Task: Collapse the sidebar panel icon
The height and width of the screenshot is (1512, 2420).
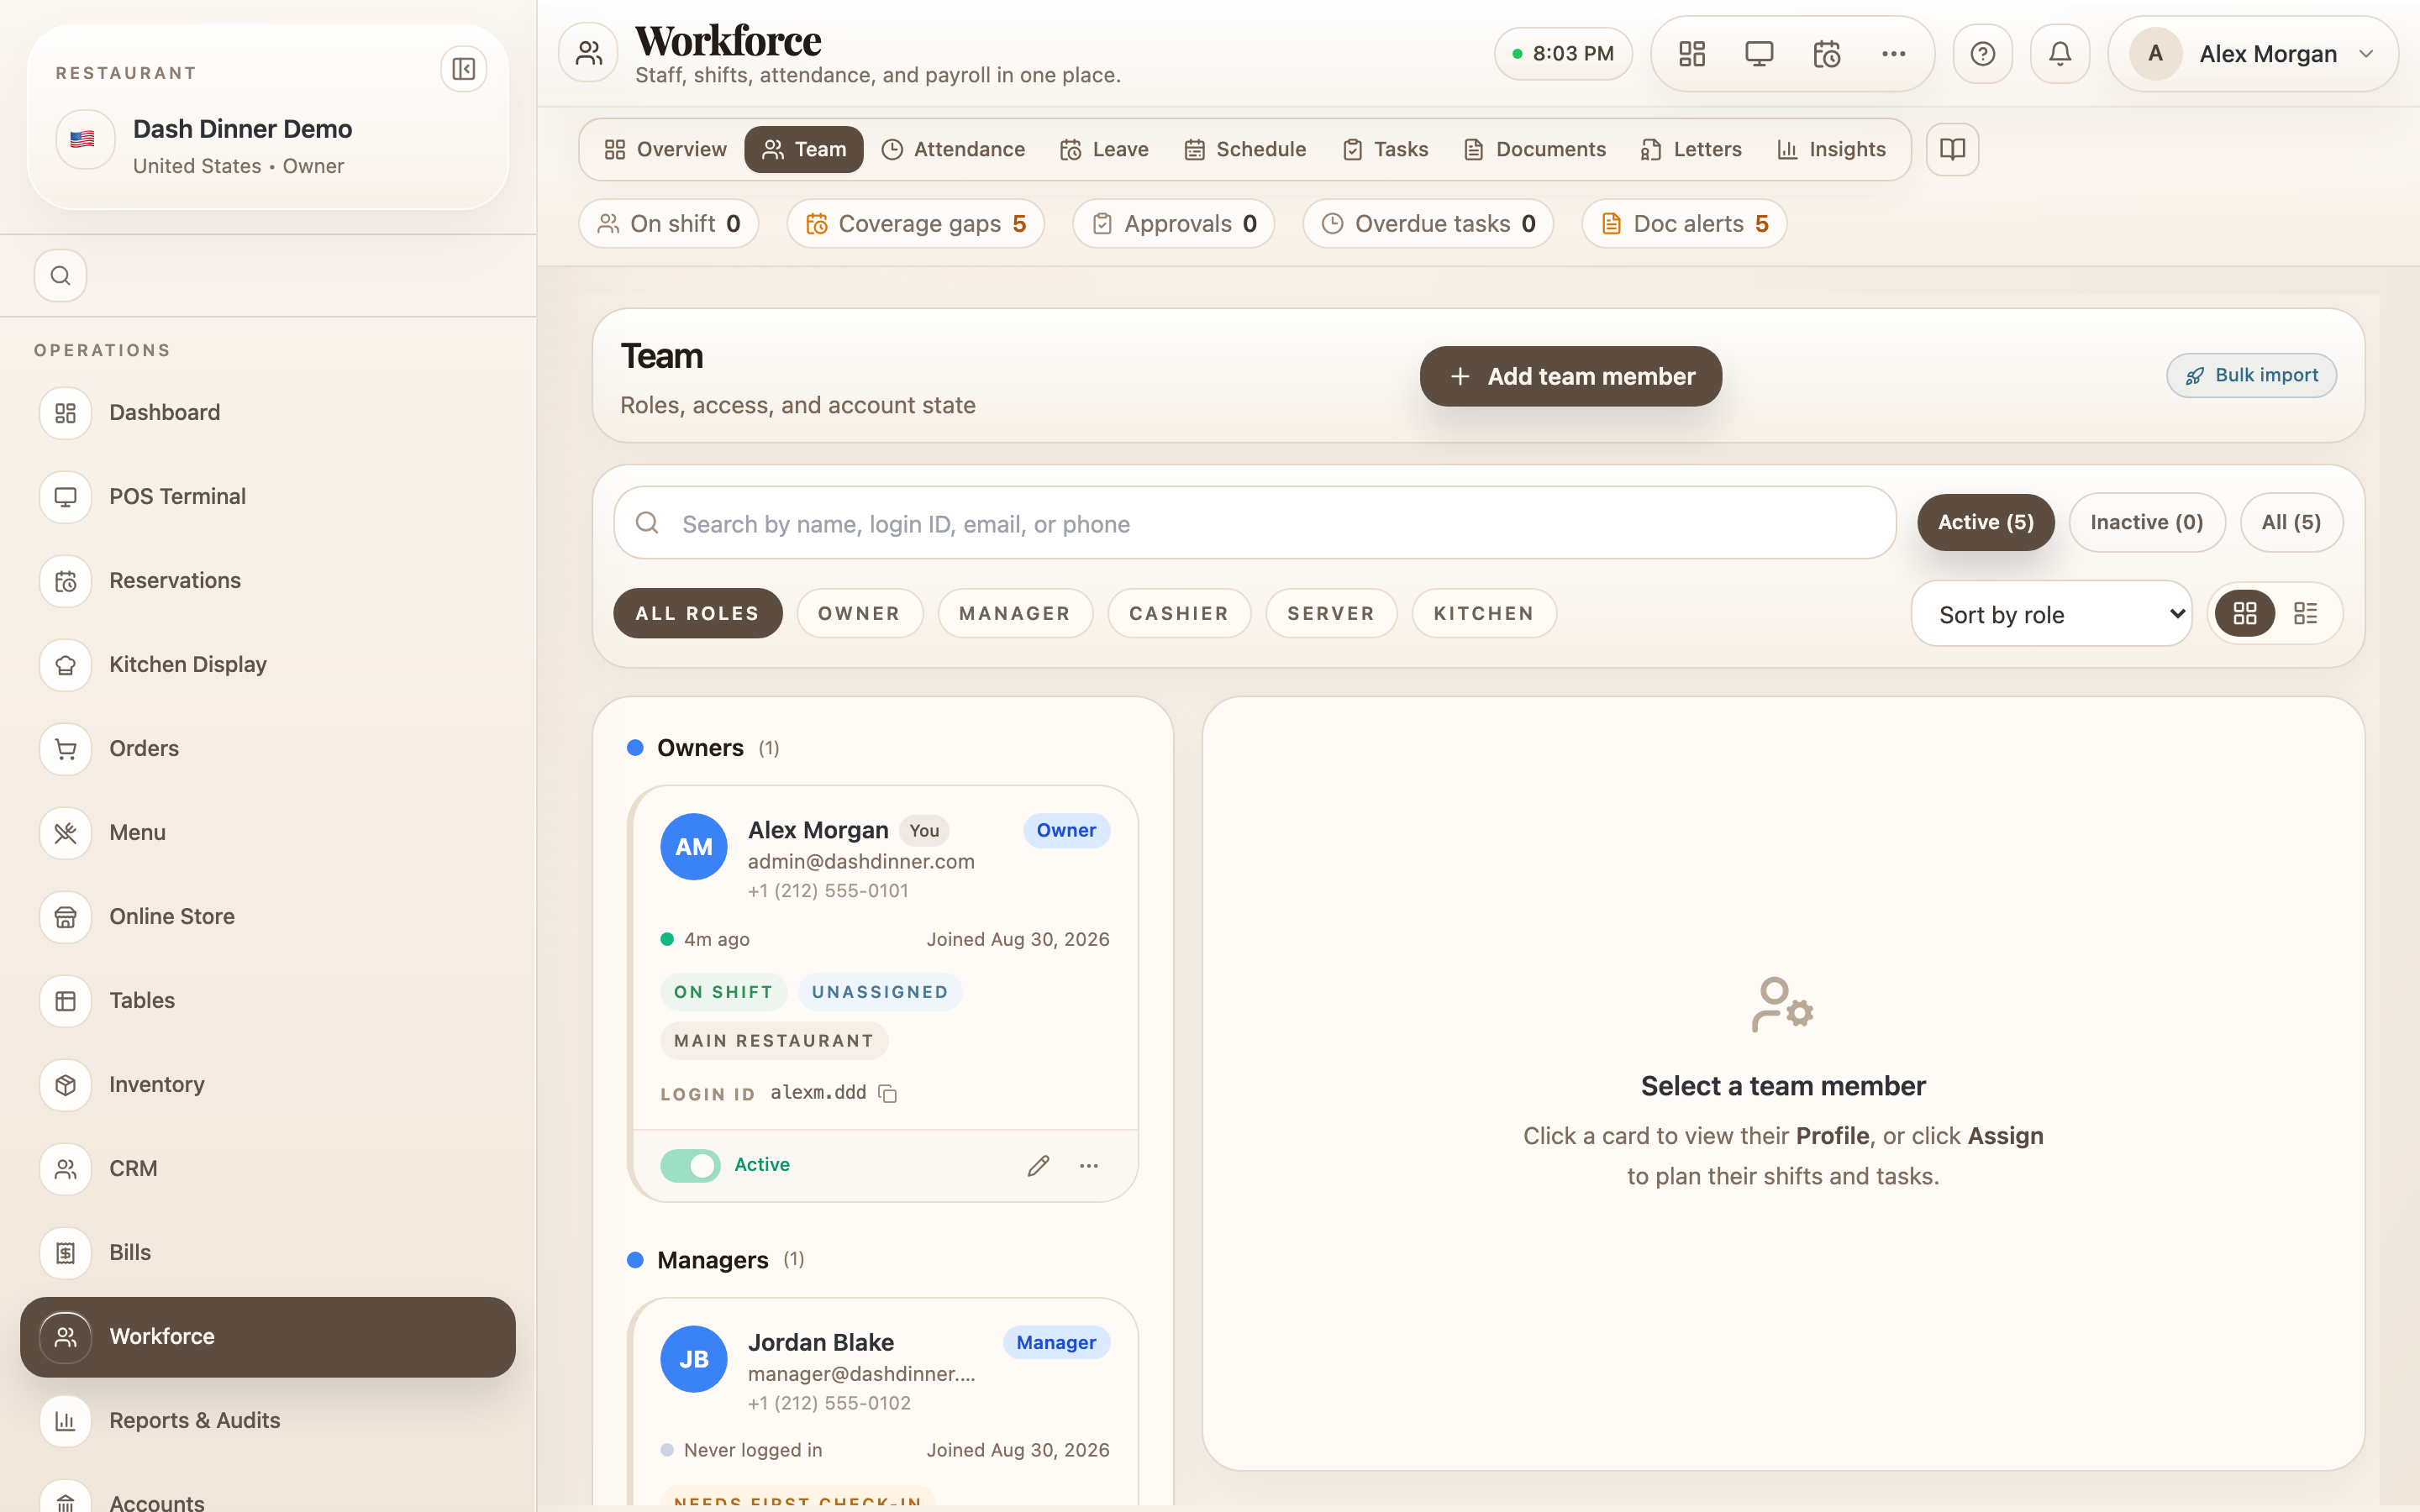Action: [463, 69]
